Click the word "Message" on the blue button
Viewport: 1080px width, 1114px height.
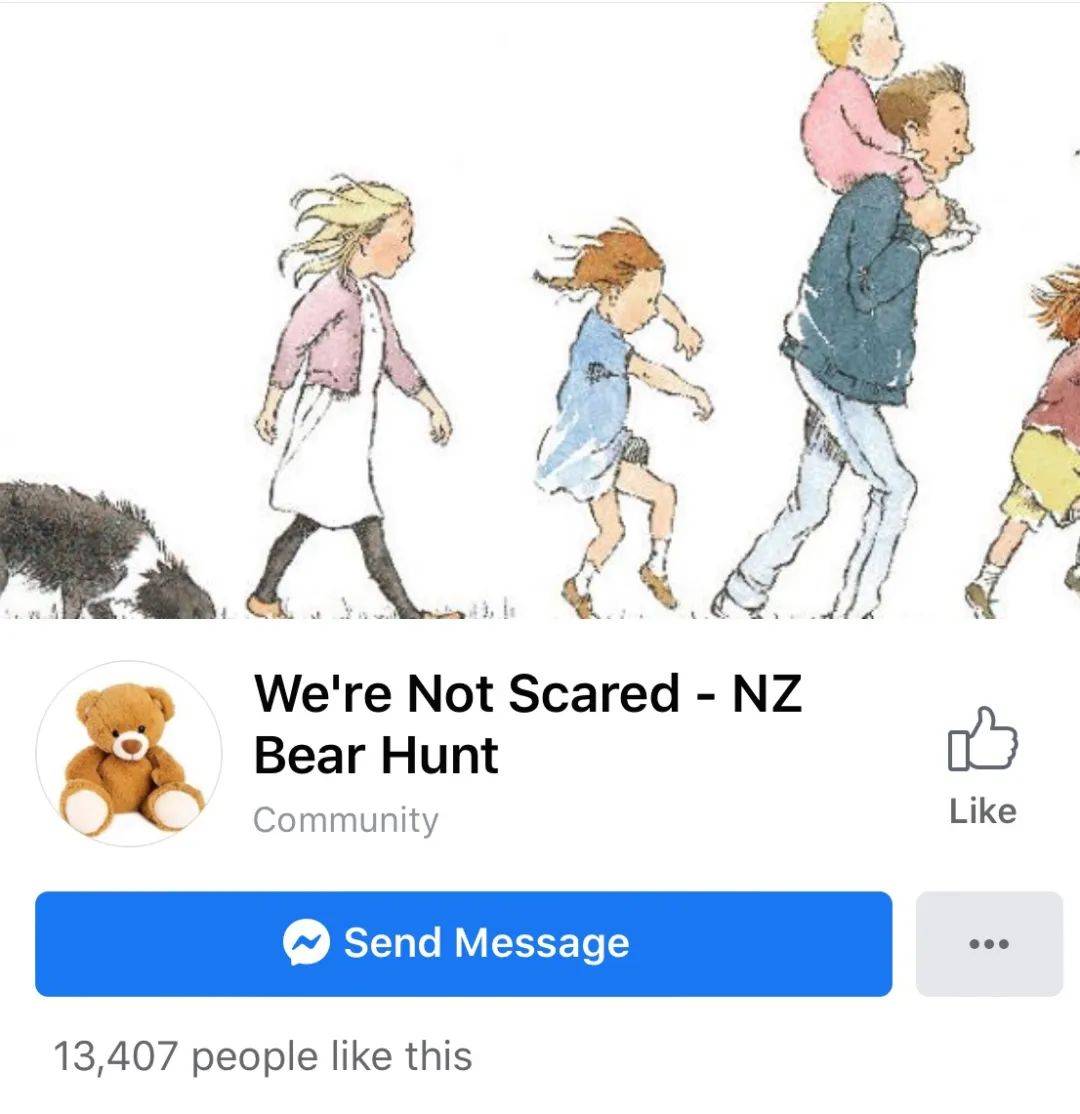pos(541,943)
